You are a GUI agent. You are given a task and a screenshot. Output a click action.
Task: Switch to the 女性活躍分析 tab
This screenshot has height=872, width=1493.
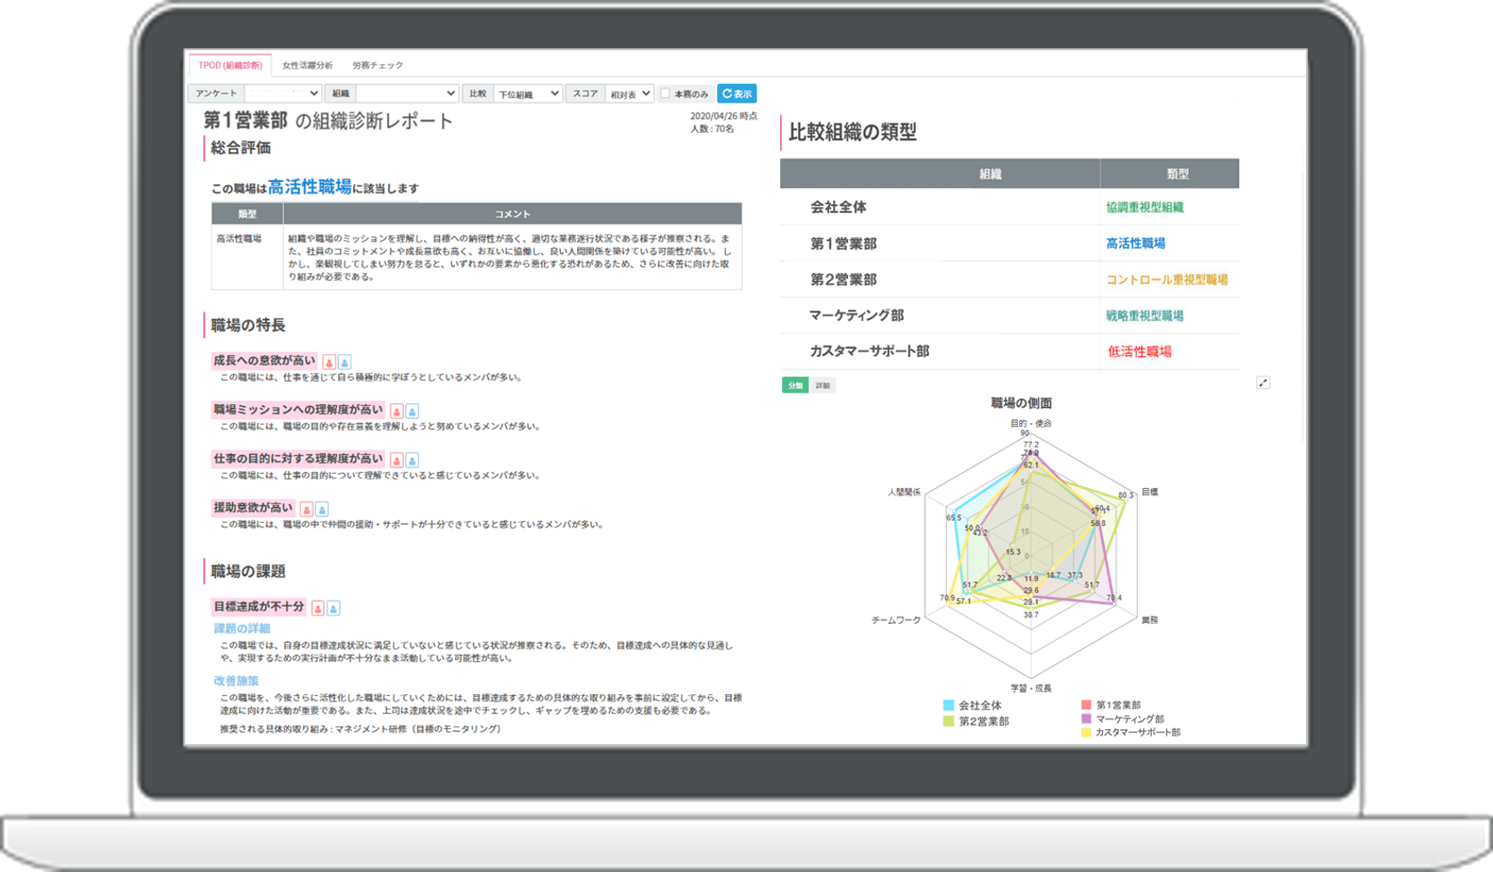tap(307, 65)
